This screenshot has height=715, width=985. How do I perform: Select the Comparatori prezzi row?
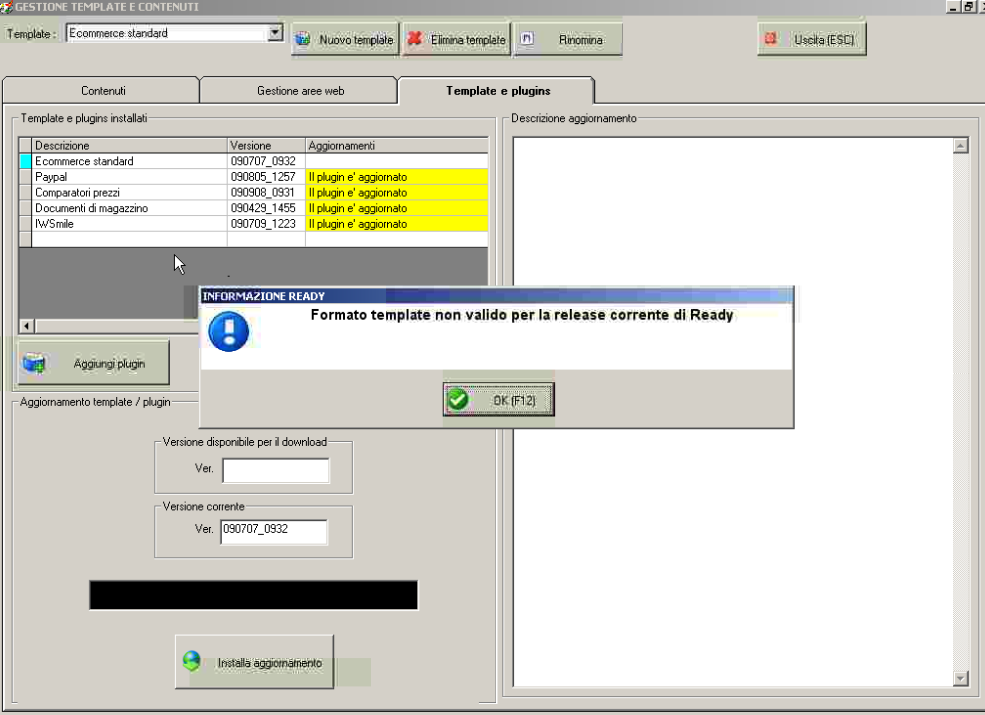253,192
